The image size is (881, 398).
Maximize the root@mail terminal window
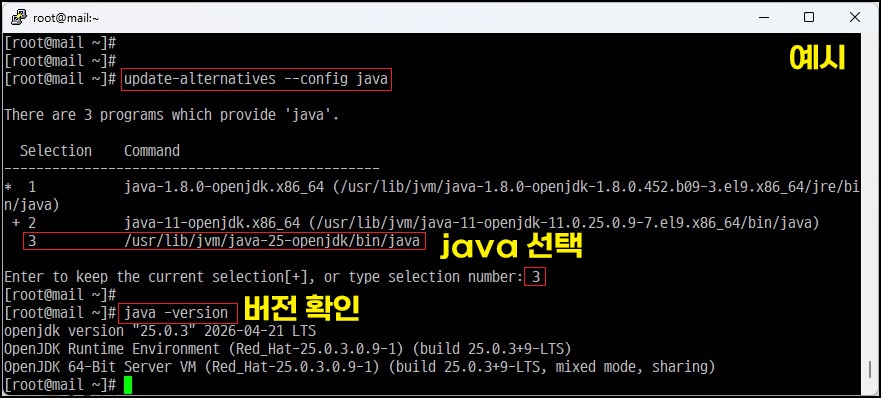(809, 17)
